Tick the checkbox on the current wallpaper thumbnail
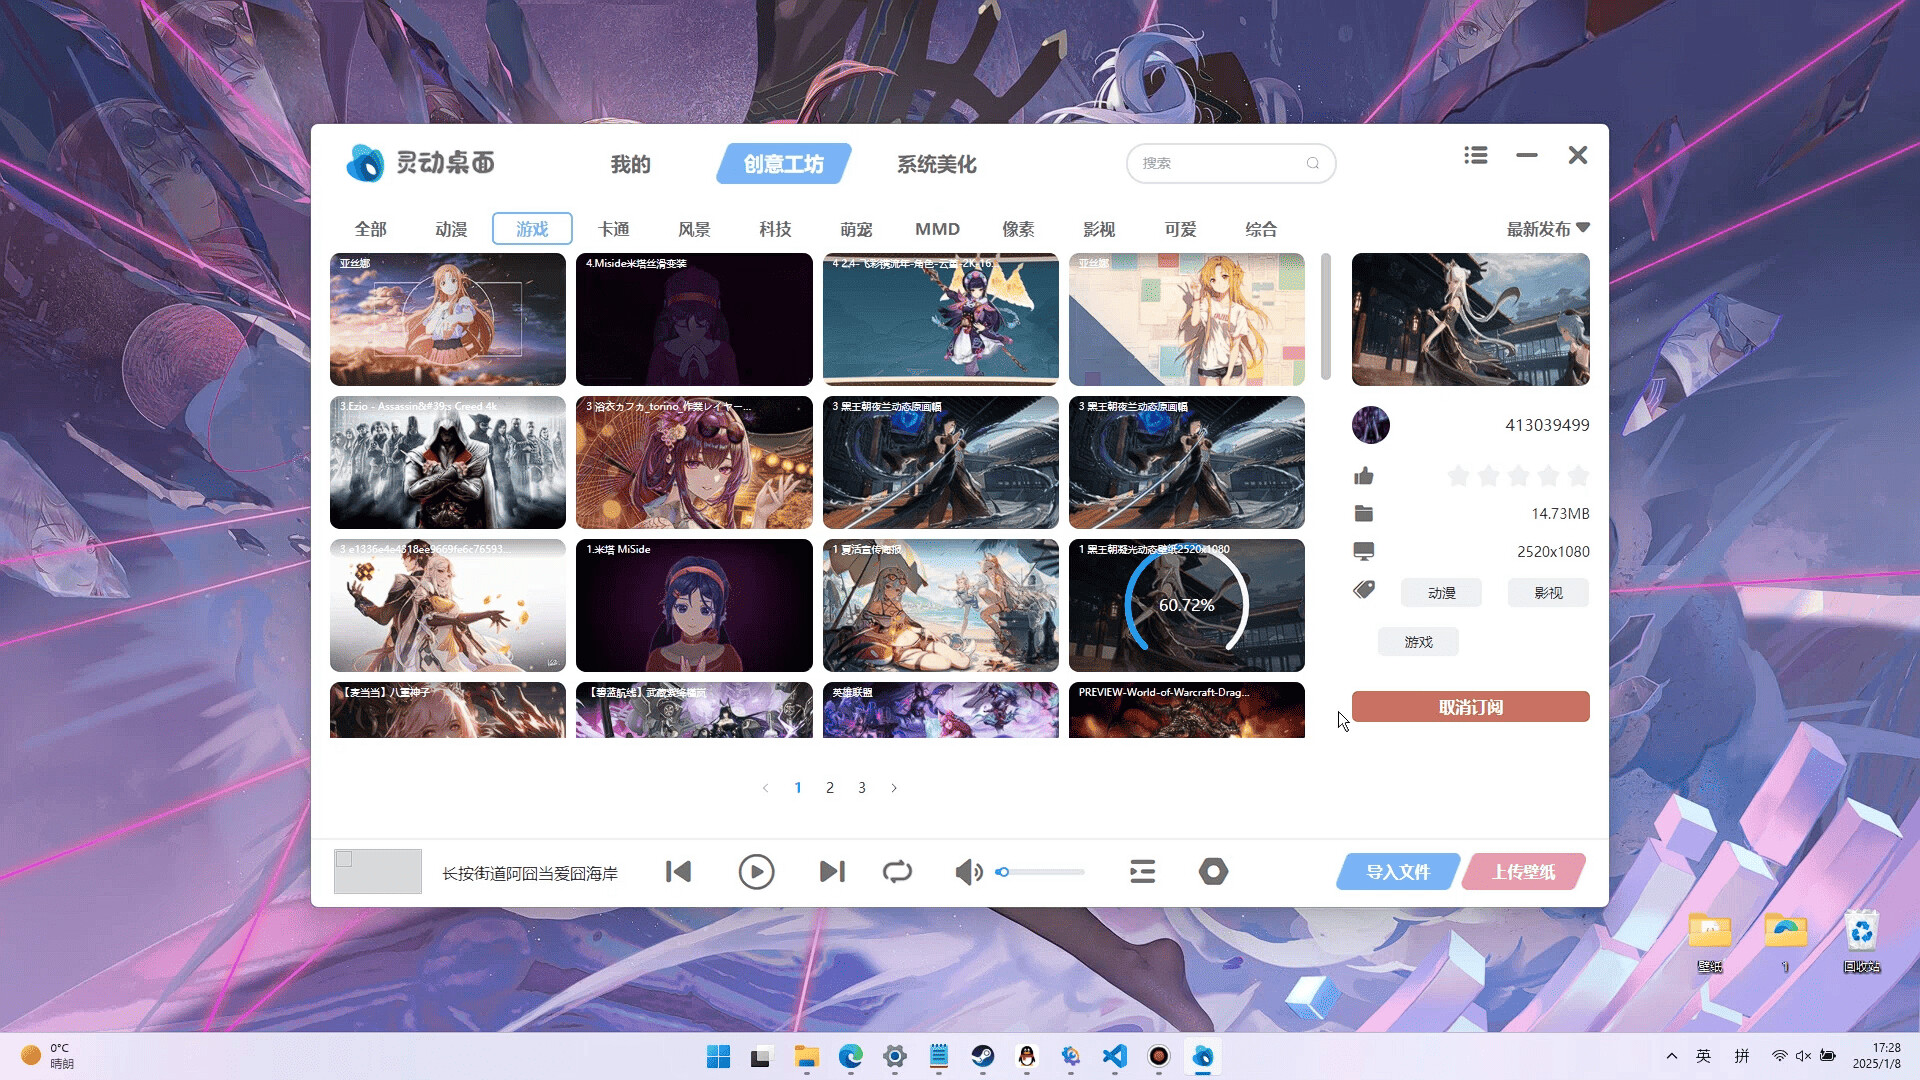The image size is (1920, 1080). click(x=344, y=859)
